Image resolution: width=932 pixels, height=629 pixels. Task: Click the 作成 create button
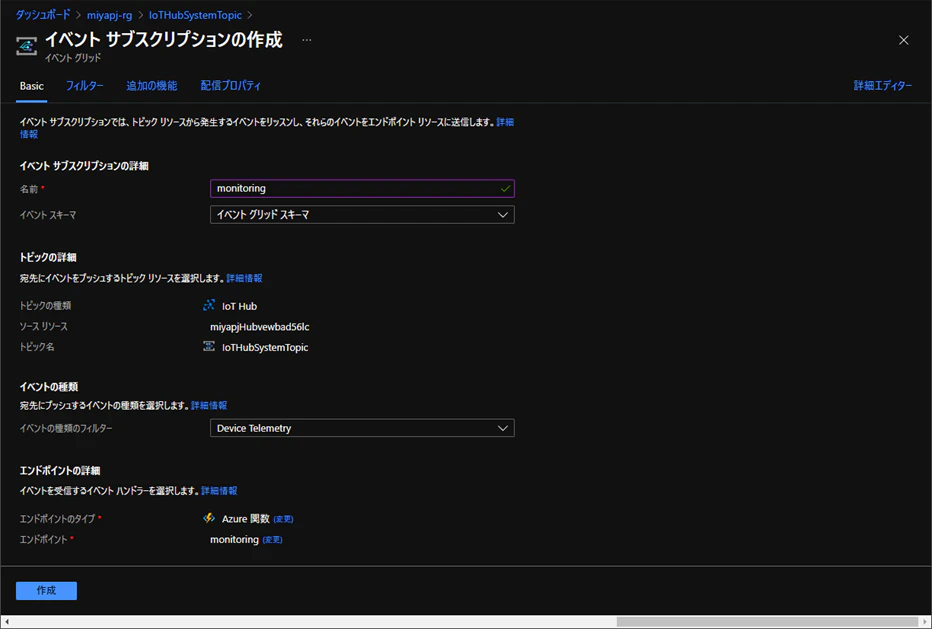(x=46, y=590)
